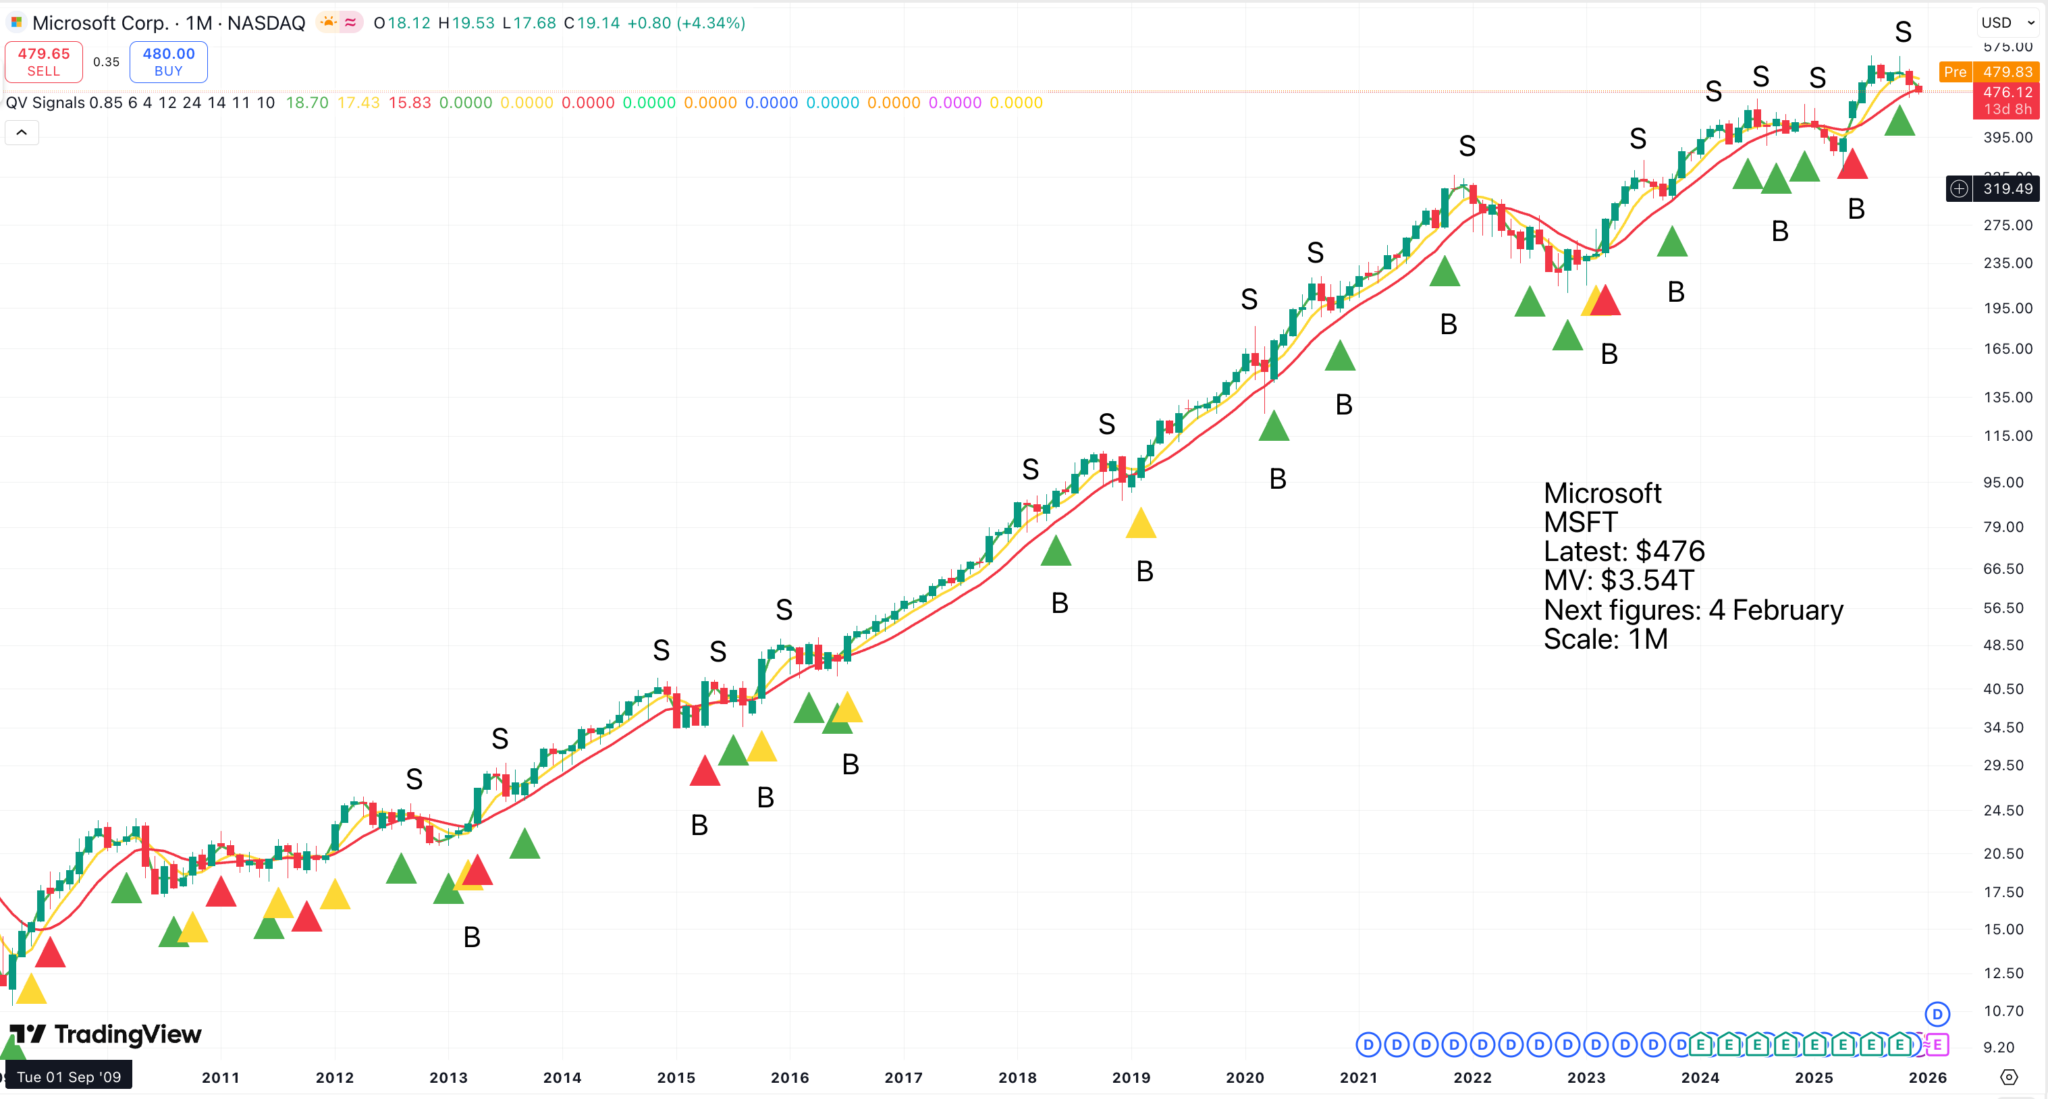This screenshot has width=2048, height=1099.
Task: Open the USD currency dropdown
Action: click(2008, 22)
